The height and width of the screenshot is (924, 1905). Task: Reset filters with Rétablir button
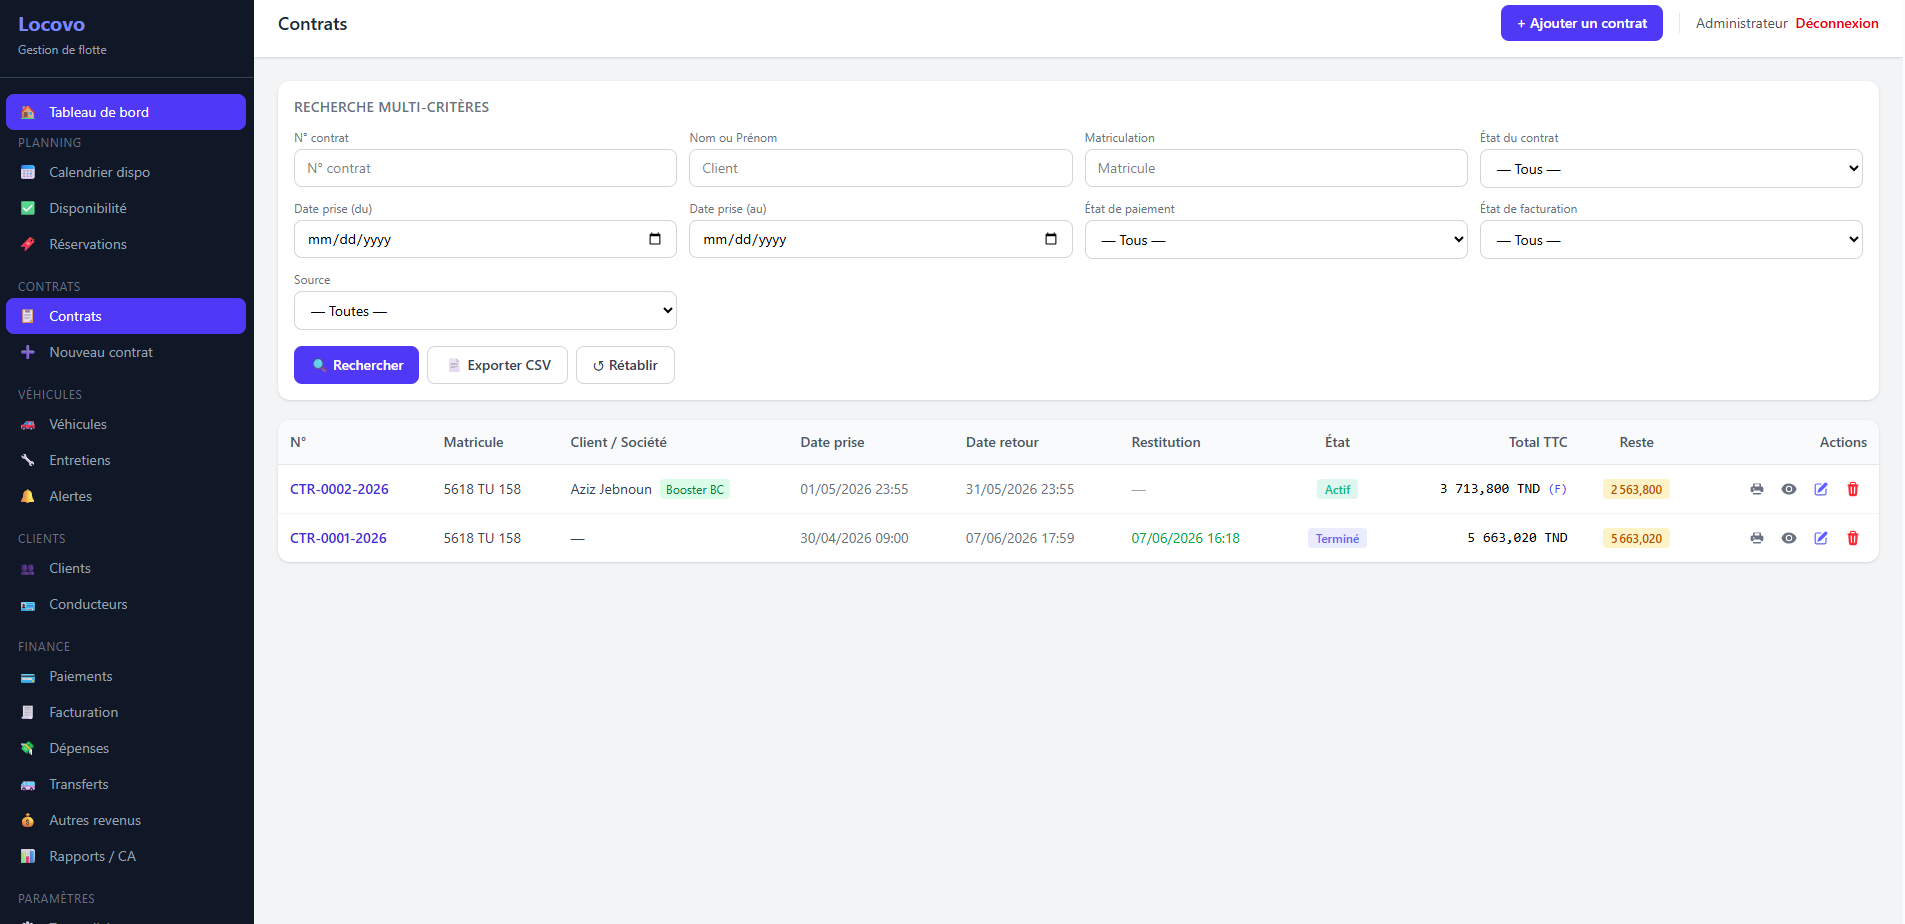coord(625,365)
